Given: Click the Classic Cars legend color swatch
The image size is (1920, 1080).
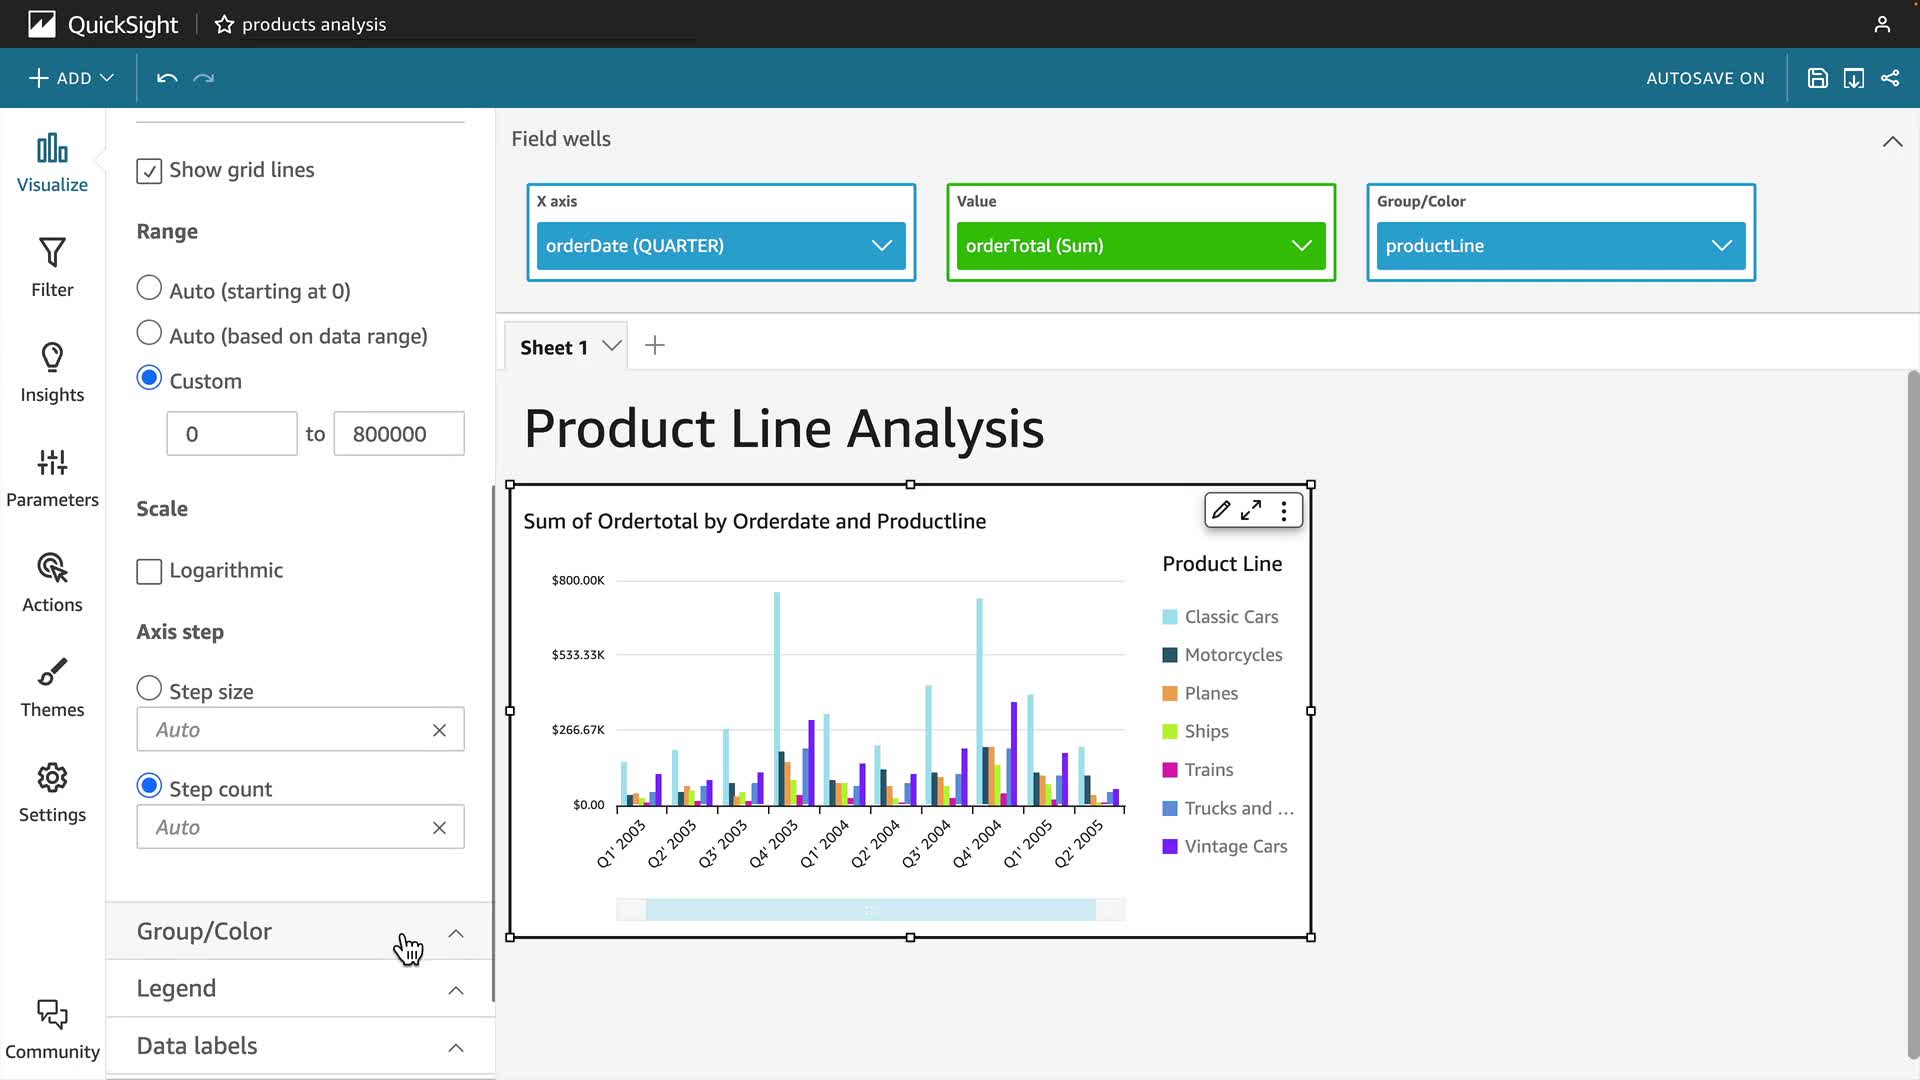Looking at the screenshot, I should point(1169,617).
